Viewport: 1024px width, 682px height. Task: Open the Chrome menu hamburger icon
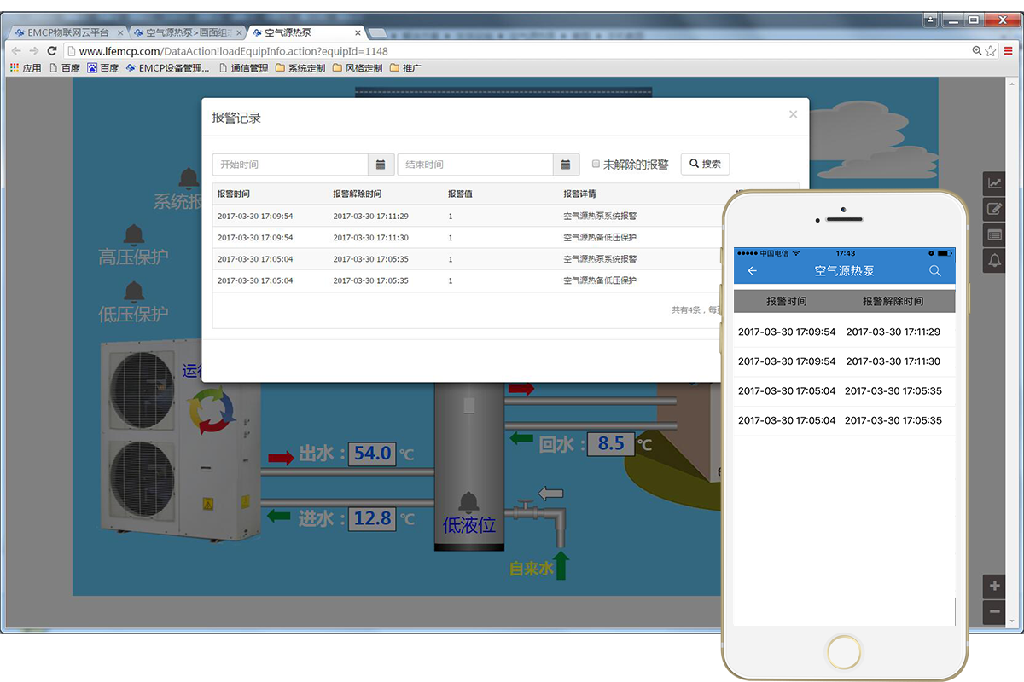pyautogui.click(x=1008, y=51)
